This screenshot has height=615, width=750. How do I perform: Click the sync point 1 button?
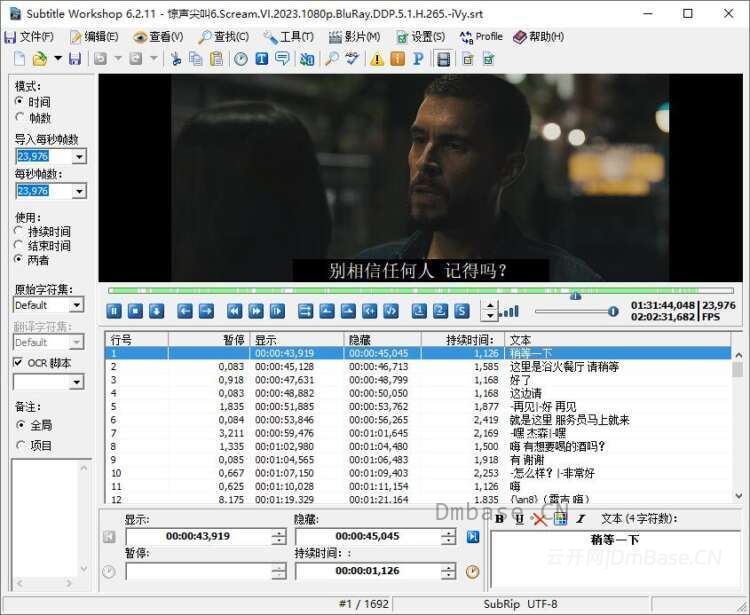click(419, 311)
